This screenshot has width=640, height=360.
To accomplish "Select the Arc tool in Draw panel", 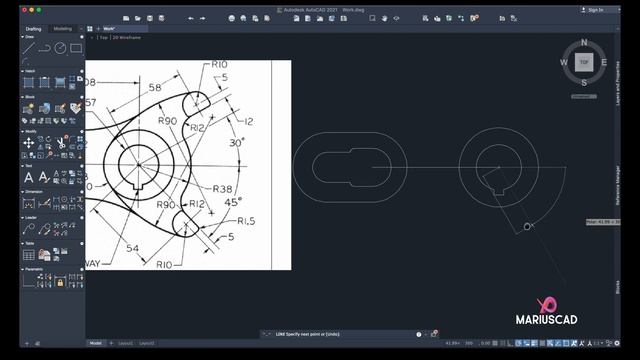I will coord(26,61).
